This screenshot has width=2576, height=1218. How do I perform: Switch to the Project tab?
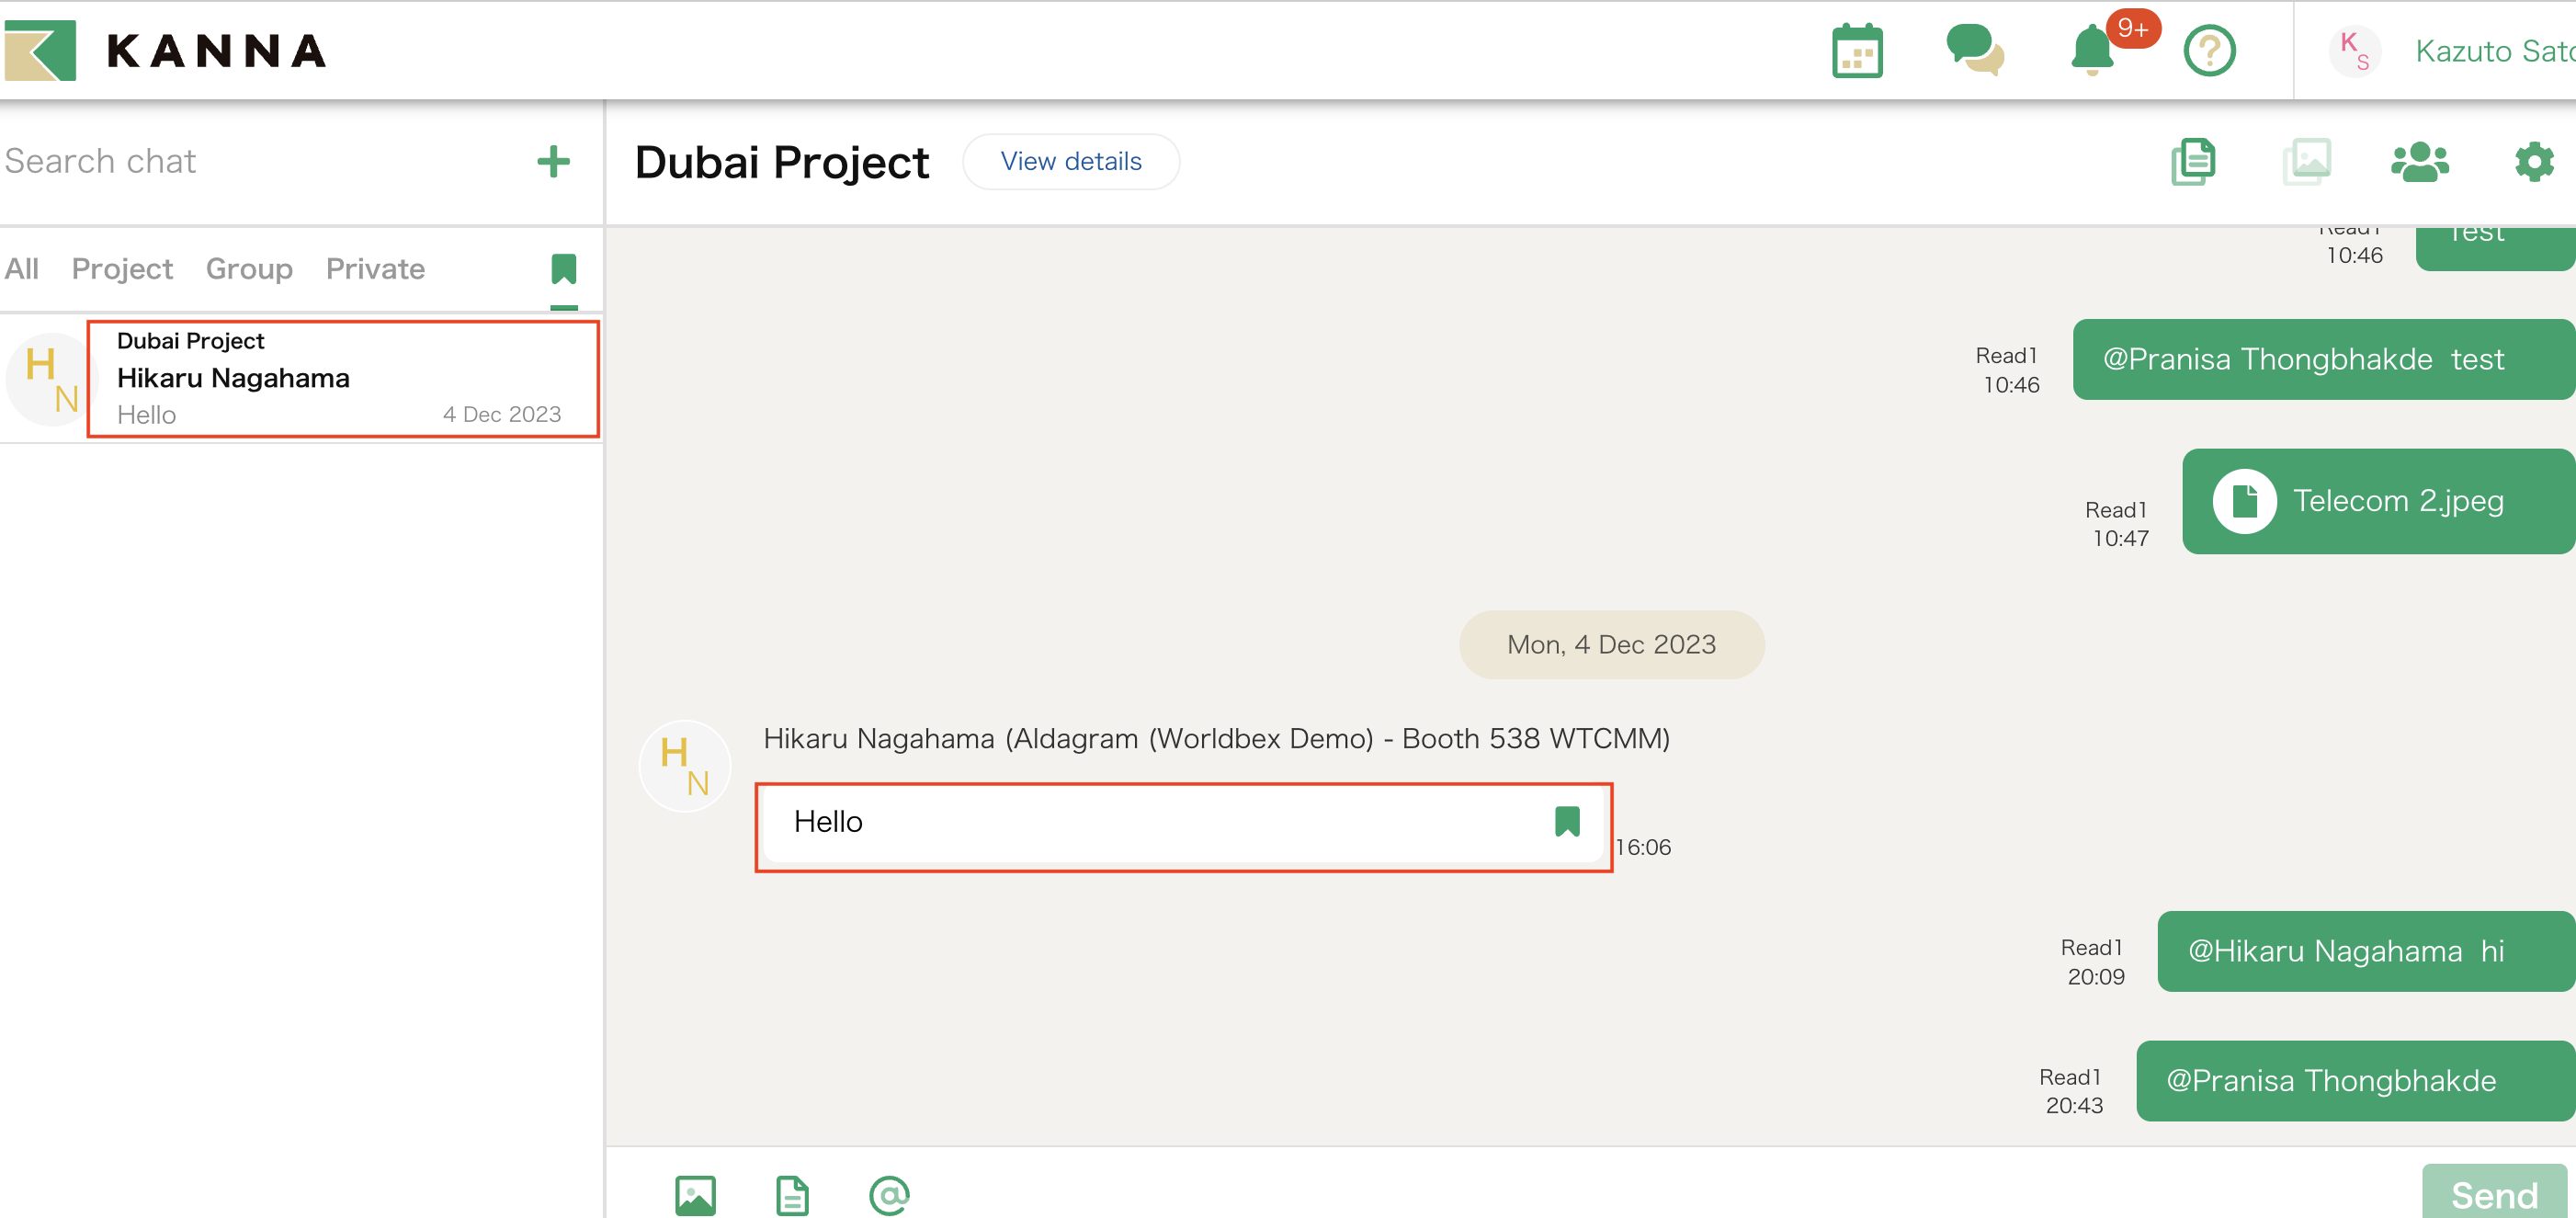[122, 269]
